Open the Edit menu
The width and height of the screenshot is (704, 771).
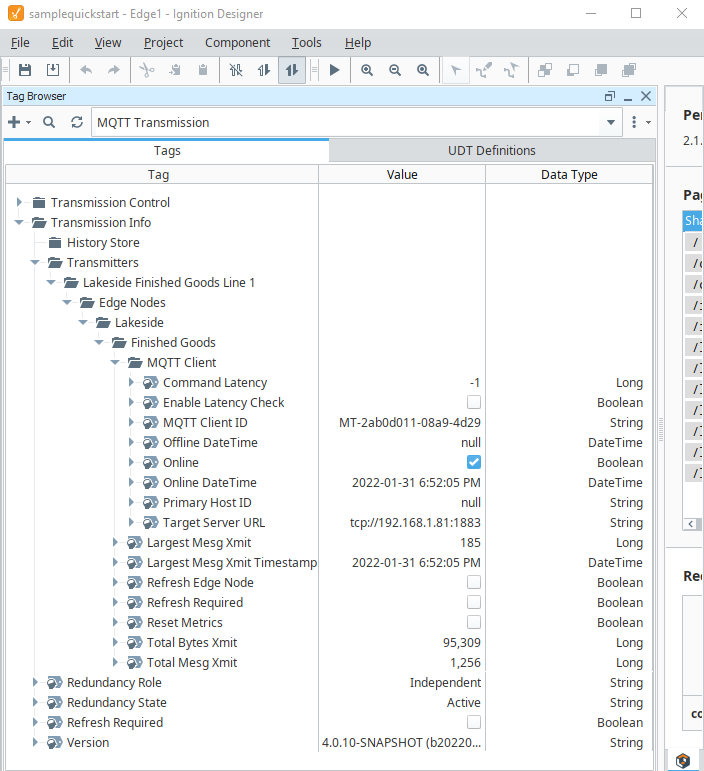click(x=62, y=43)
